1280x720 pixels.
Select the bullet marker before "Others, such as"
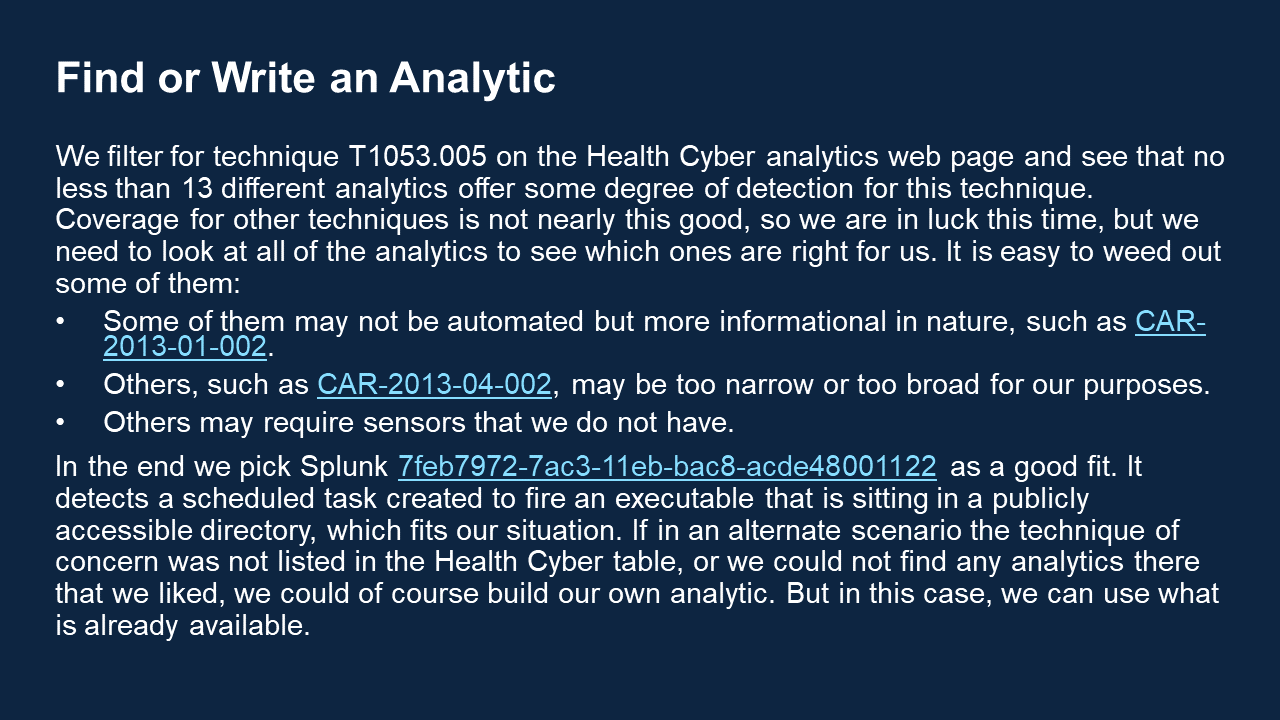[x=61, y=385]
